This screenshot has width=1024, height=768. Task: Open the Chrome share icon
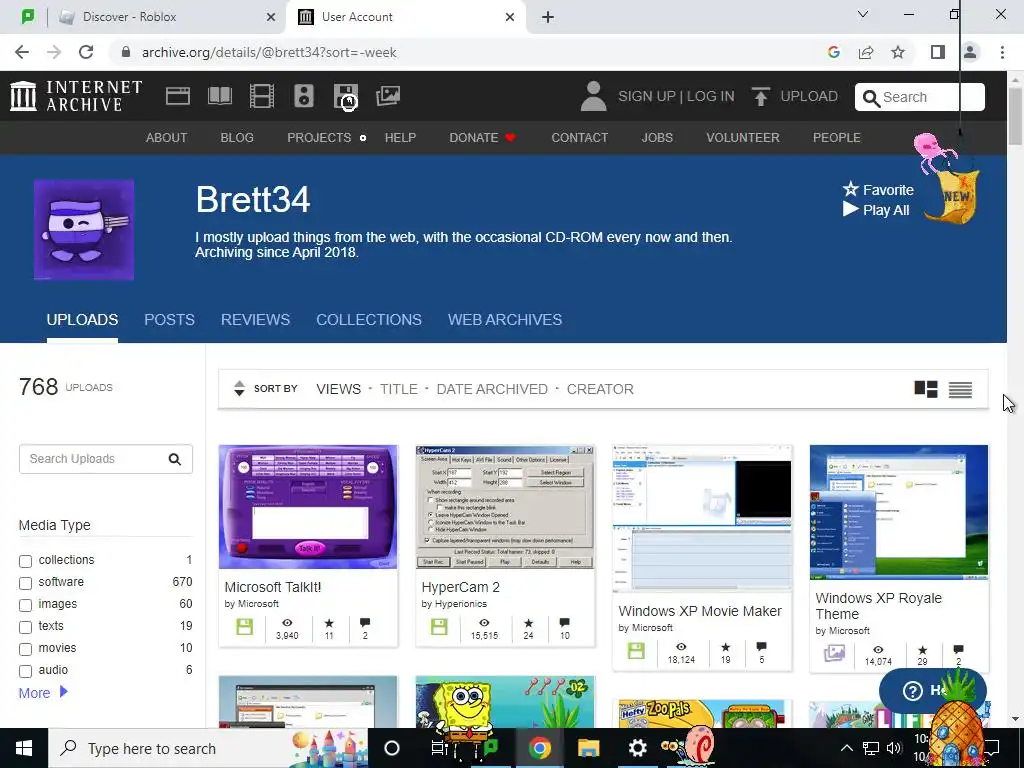point(866,52)
